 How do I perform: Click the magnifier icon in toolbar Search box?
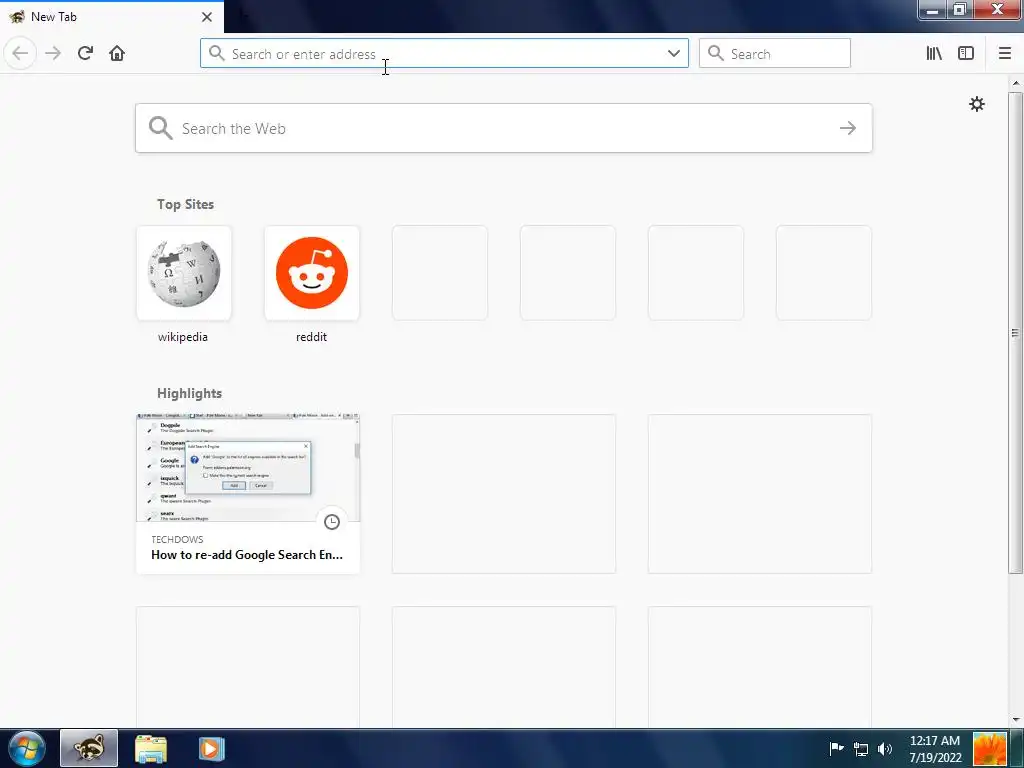716,53
